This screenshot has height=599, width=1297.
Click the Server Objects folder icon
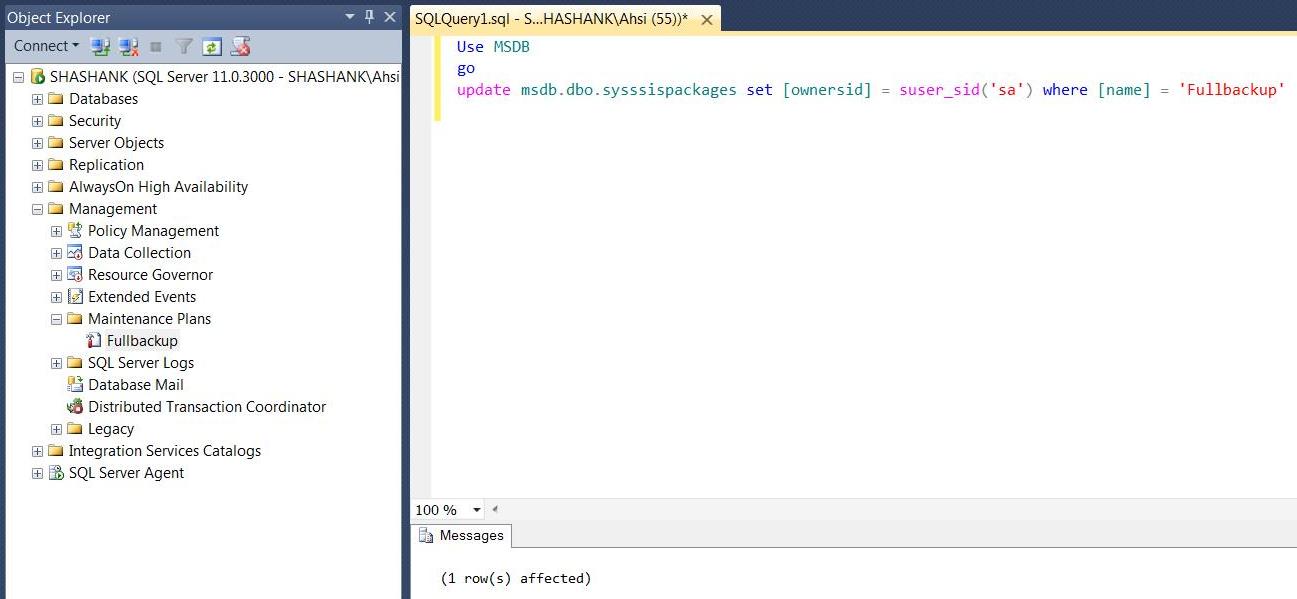coord(56,143)
